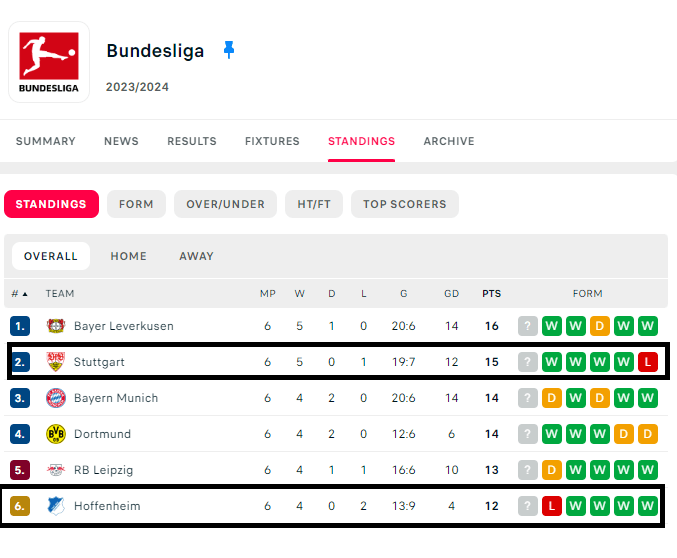Click RB Leipzig club crest
This screenshot has height=558, width=677.
coord(55,470)
